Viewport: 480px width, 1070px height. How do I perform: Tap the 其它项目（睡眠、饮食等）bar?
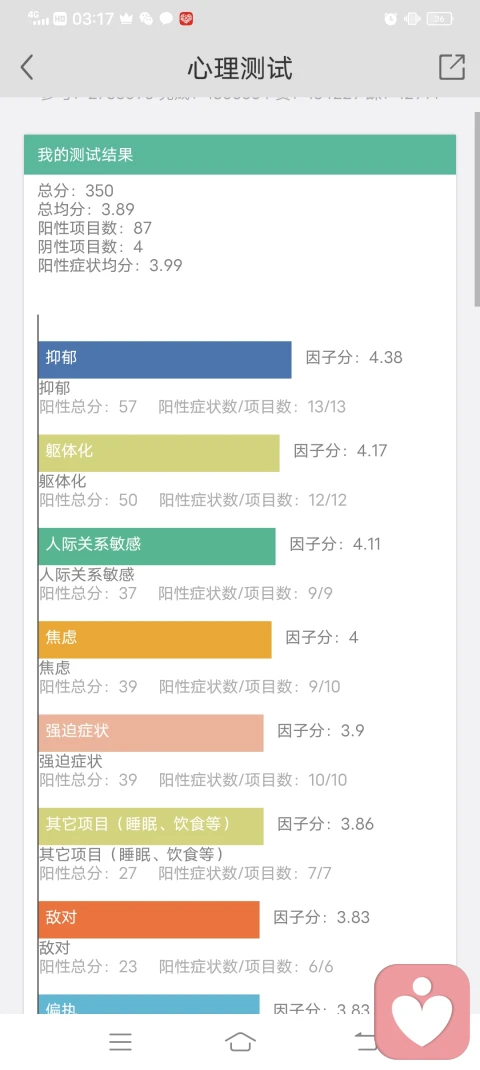point(151,826)
